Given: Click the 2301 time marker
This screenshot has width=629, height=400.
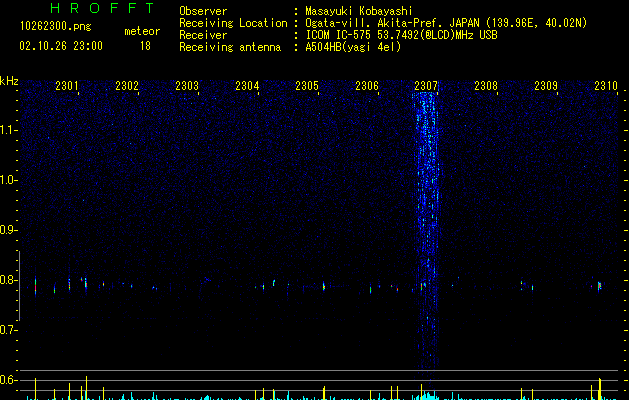Looking at the screenshot, I should (67, 85).
